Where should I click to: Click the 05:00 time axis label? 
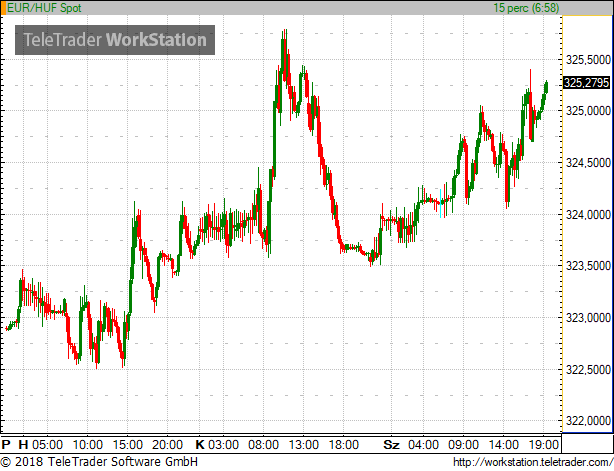[x=47, y=445]
